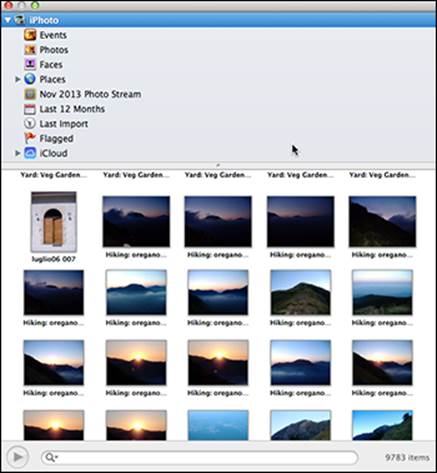Open the Flagged flag icon
This screenshot has width=437, height=473.
(30, 138)
